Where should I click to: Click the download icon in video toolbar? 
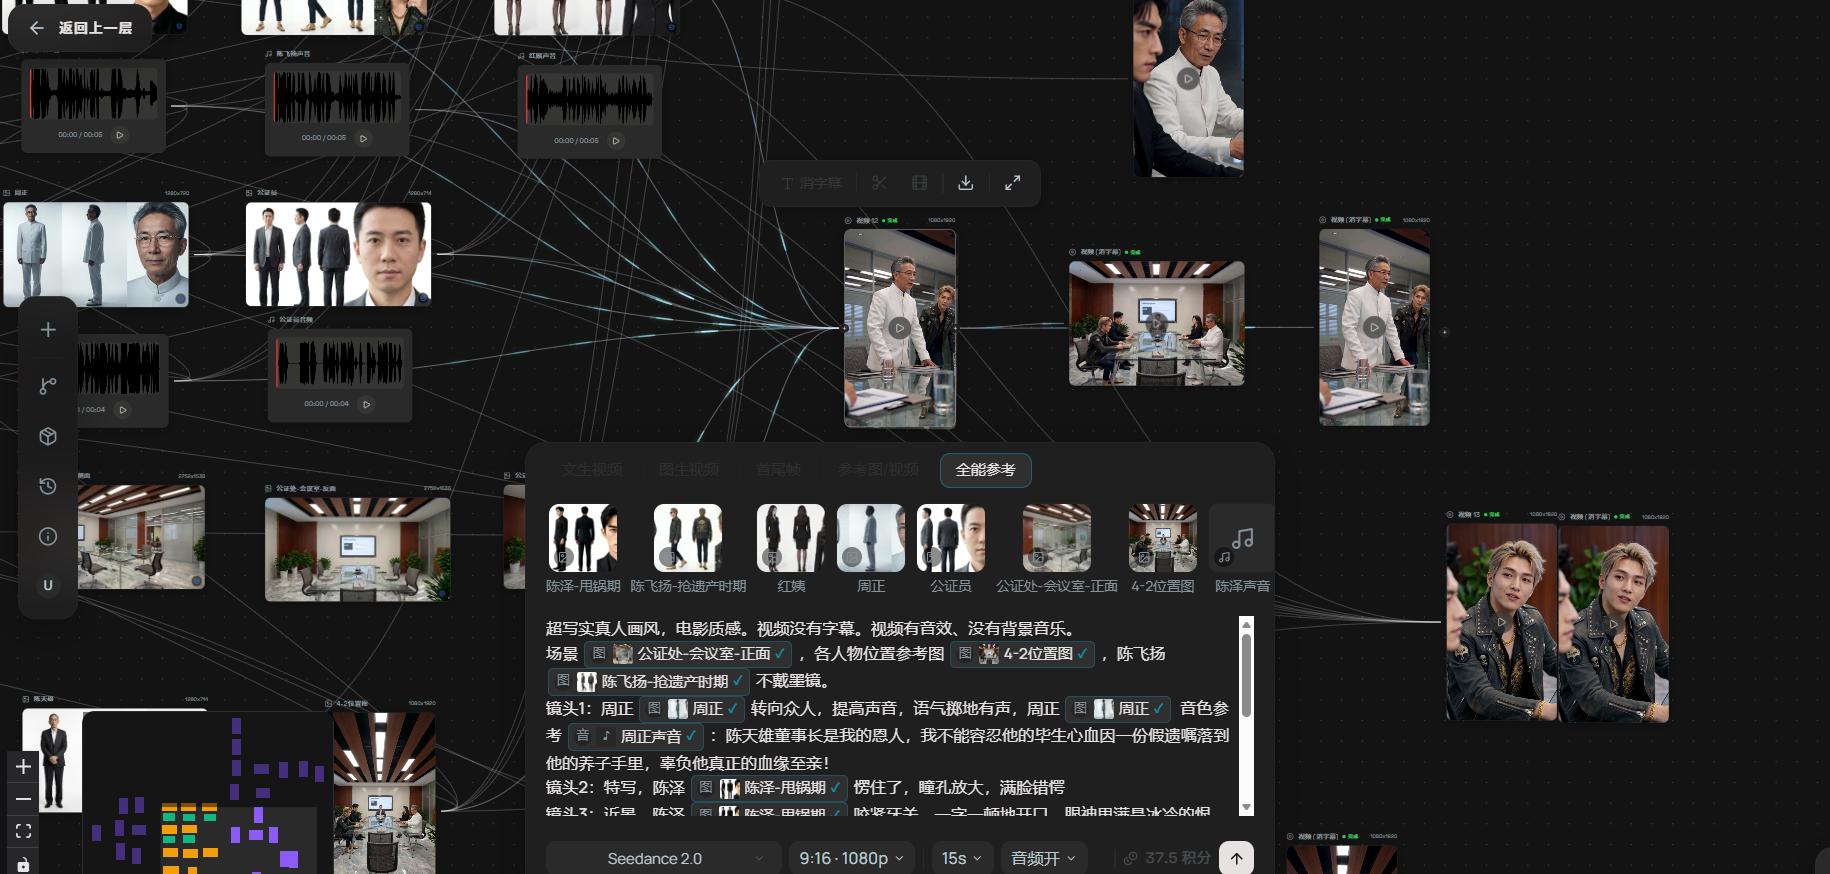pos(965,183)
